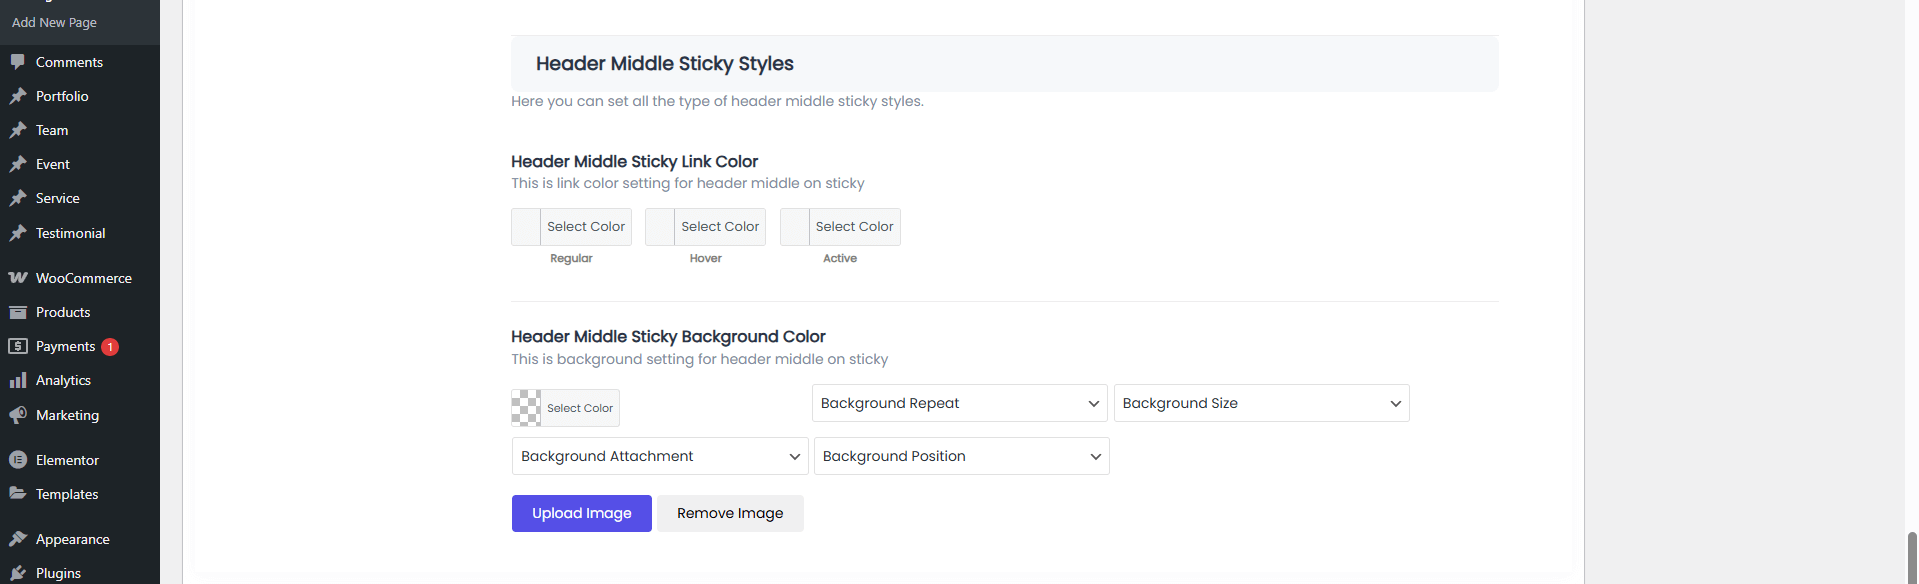
Task: Click the Appearance paintbrush icon
Action: coord(18,539)
